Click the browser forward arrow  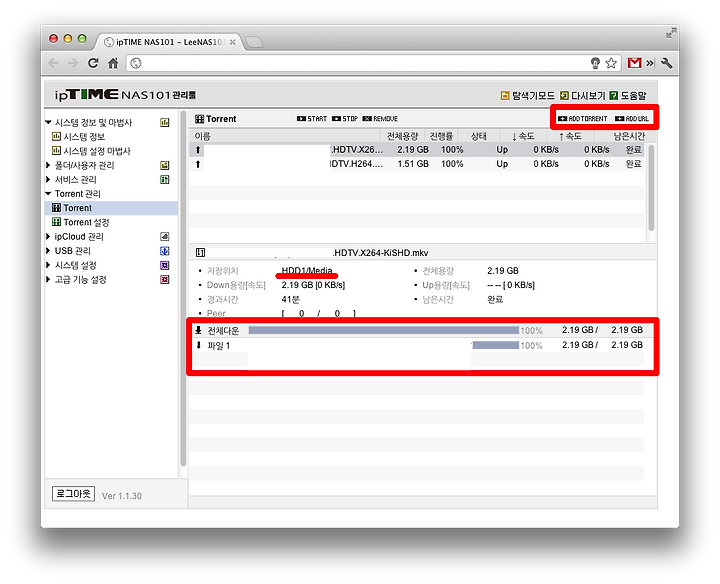pos(73,63)
